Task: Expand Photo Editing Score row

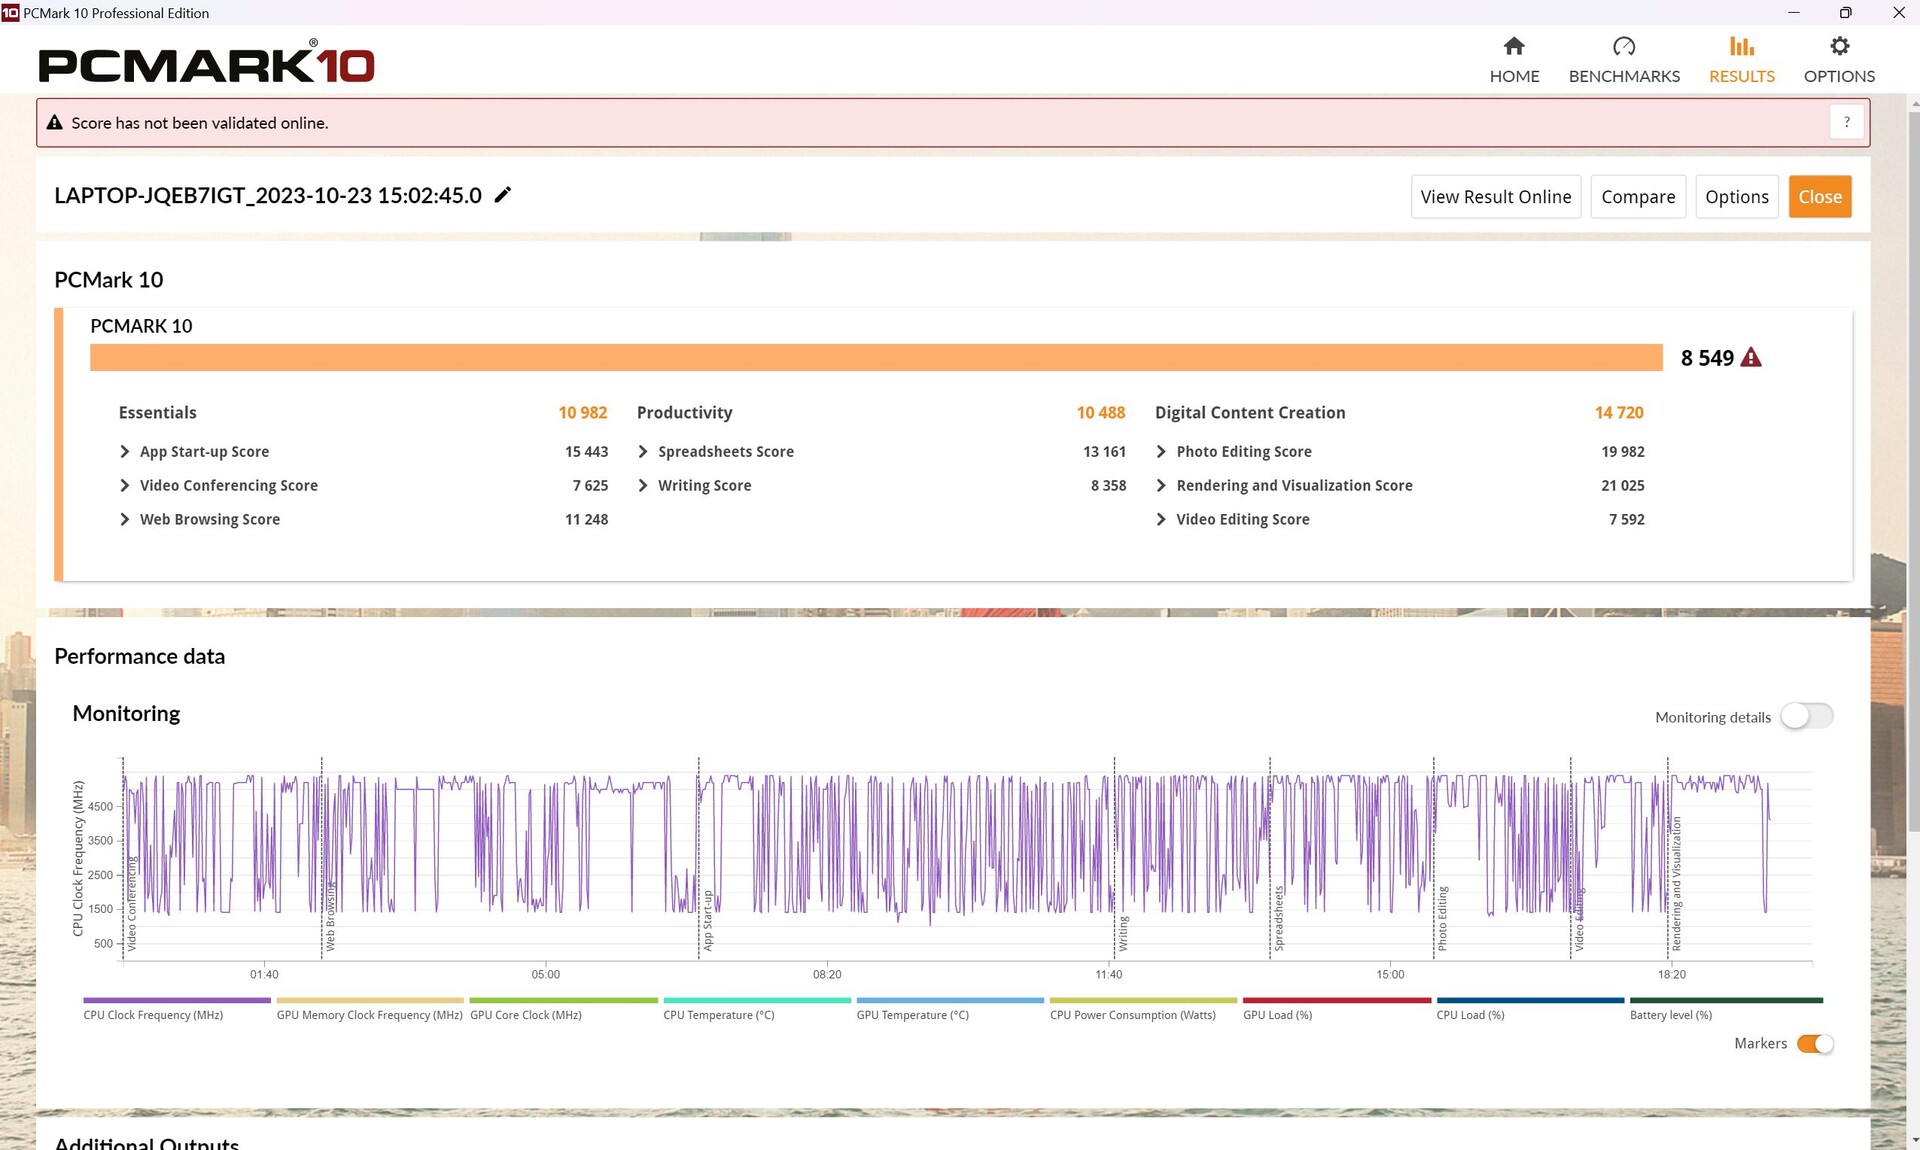Action: click(1161, 452)
